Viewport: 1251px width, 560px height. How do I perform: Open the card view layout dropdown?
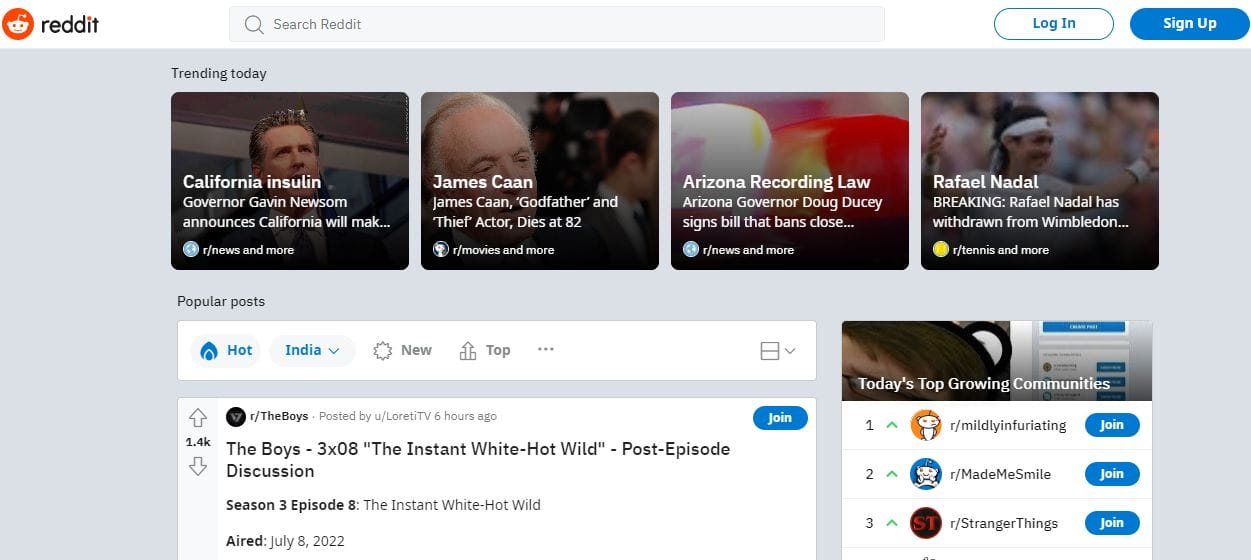click(x=778, y=351)
